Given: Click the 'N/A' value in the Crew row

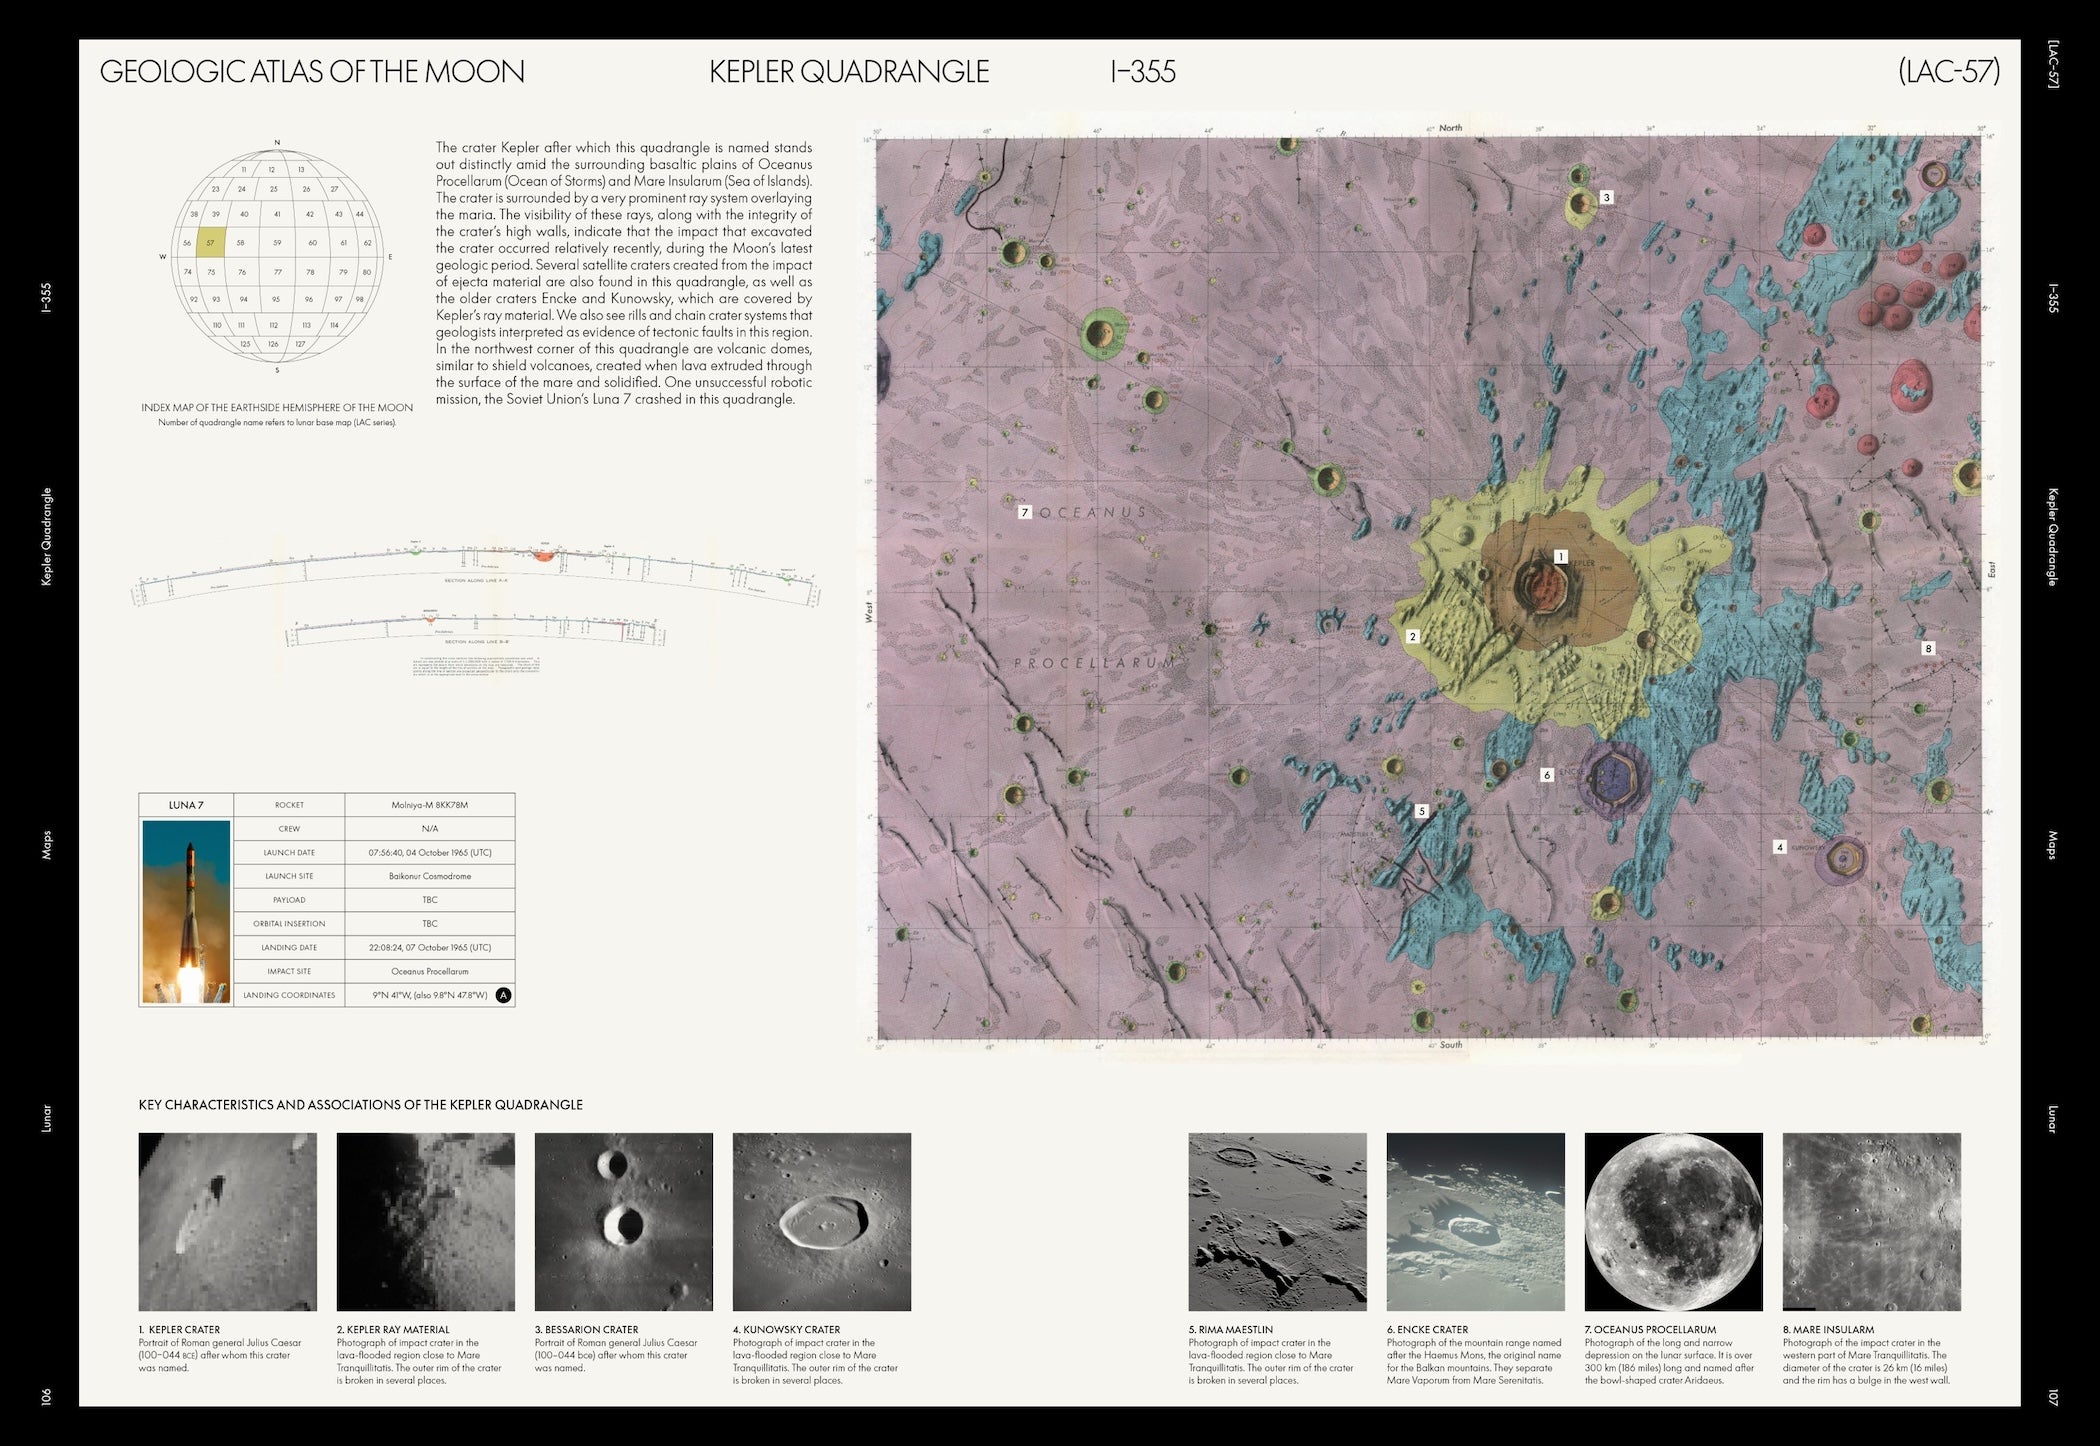Looking at the screenshot, I should (430, 829).
